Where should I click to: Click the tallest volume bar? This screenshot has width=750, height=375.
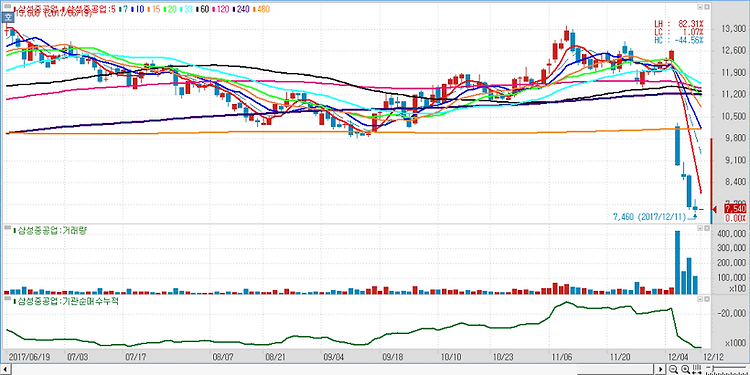click(677, 262)
